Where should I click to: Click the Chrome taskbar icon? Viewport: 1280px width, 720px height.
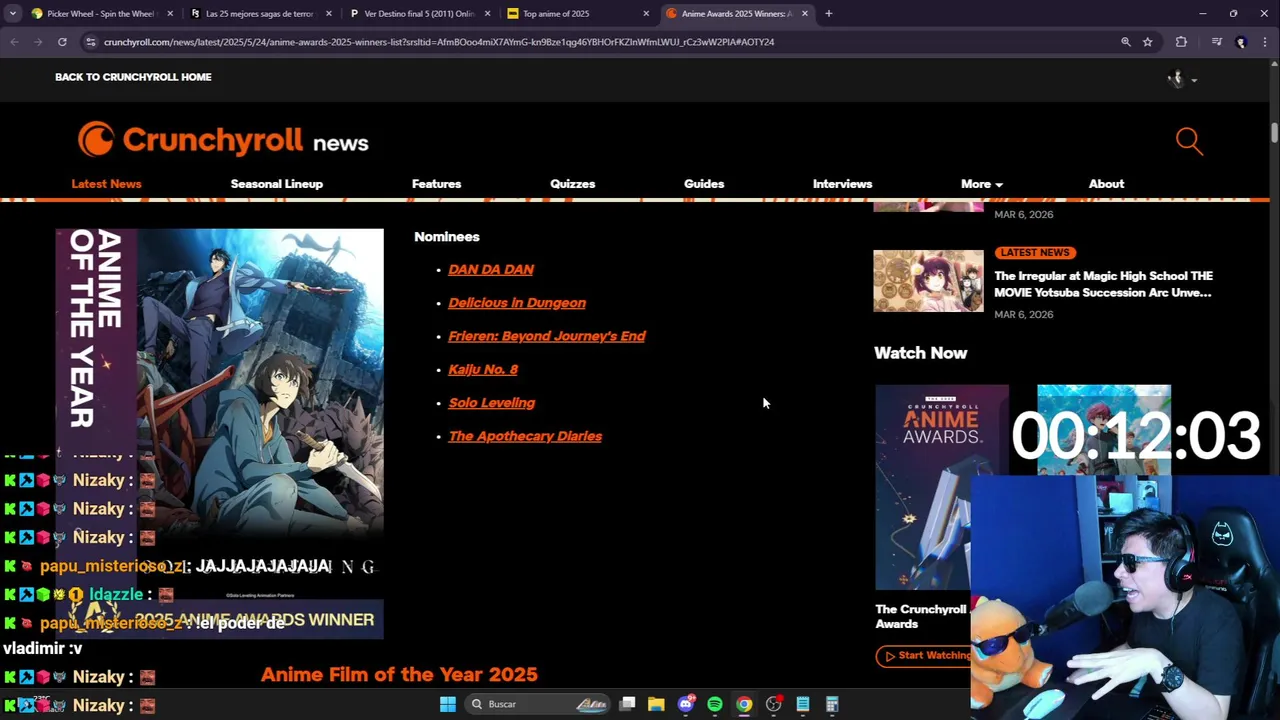(x=744, y=704)
